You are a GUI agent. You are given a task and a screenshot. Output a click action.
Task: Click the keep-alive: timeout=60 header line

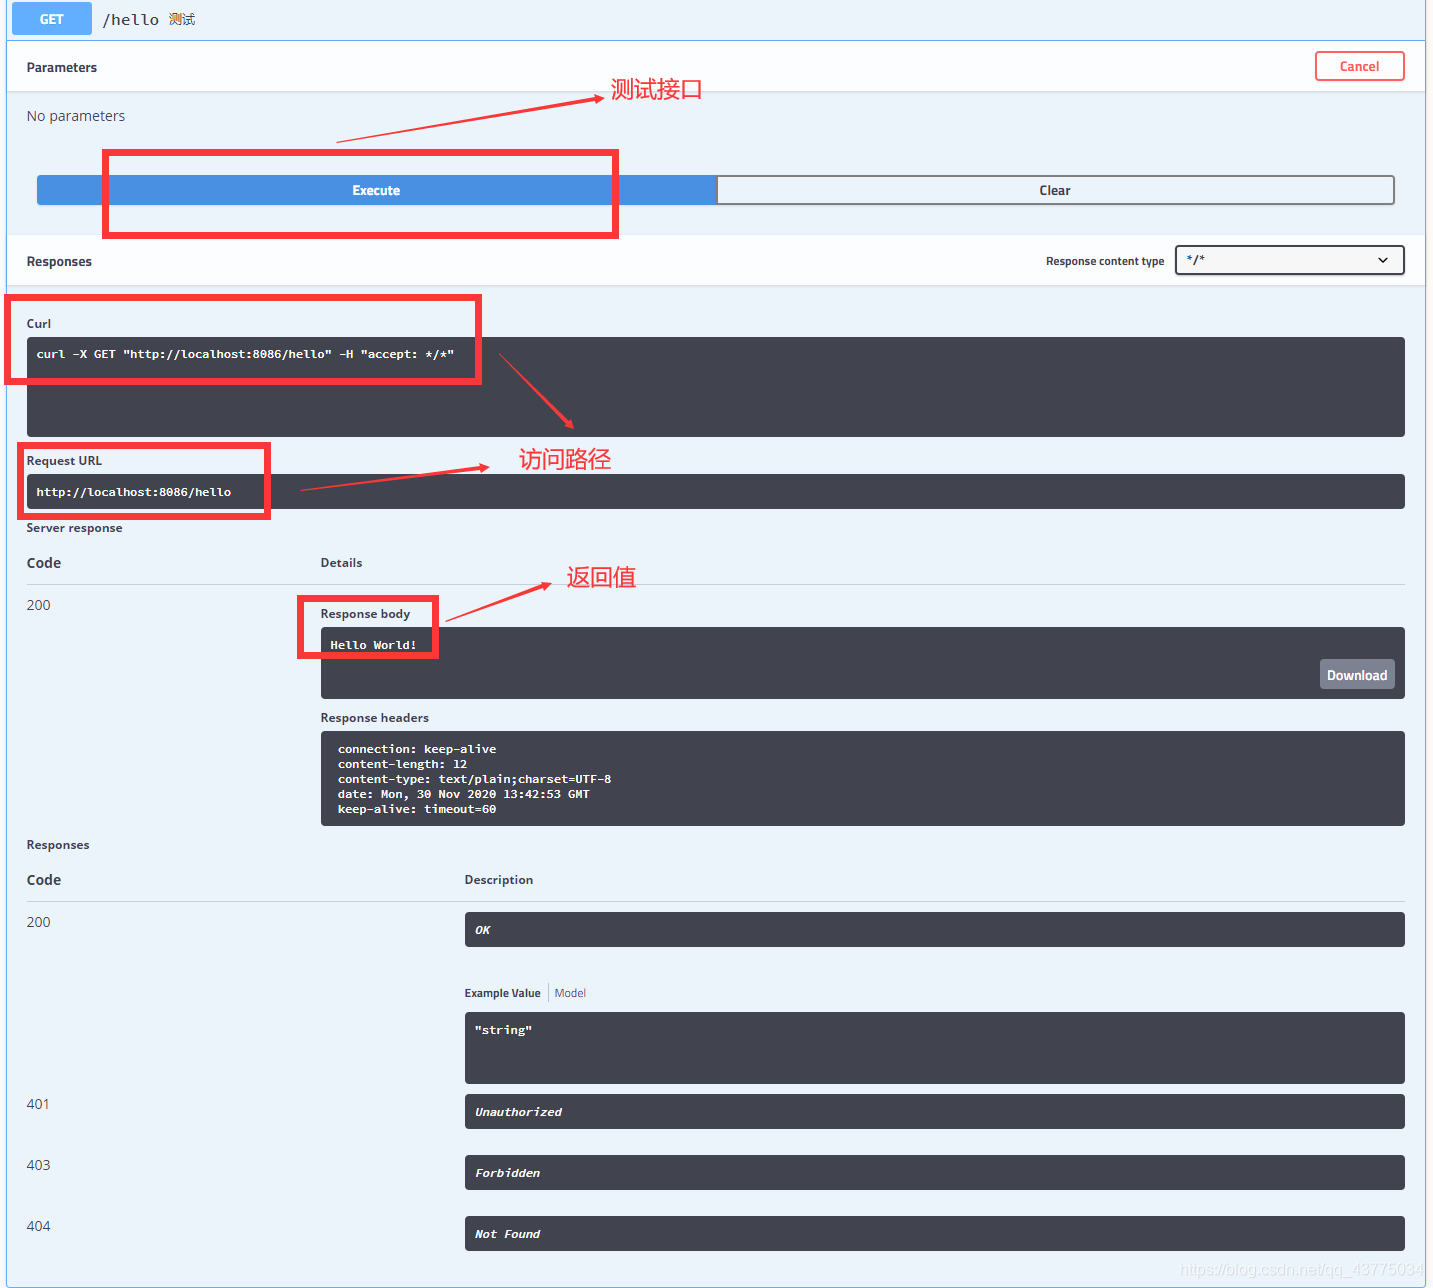pyautogui.click(x=417, y=809)
